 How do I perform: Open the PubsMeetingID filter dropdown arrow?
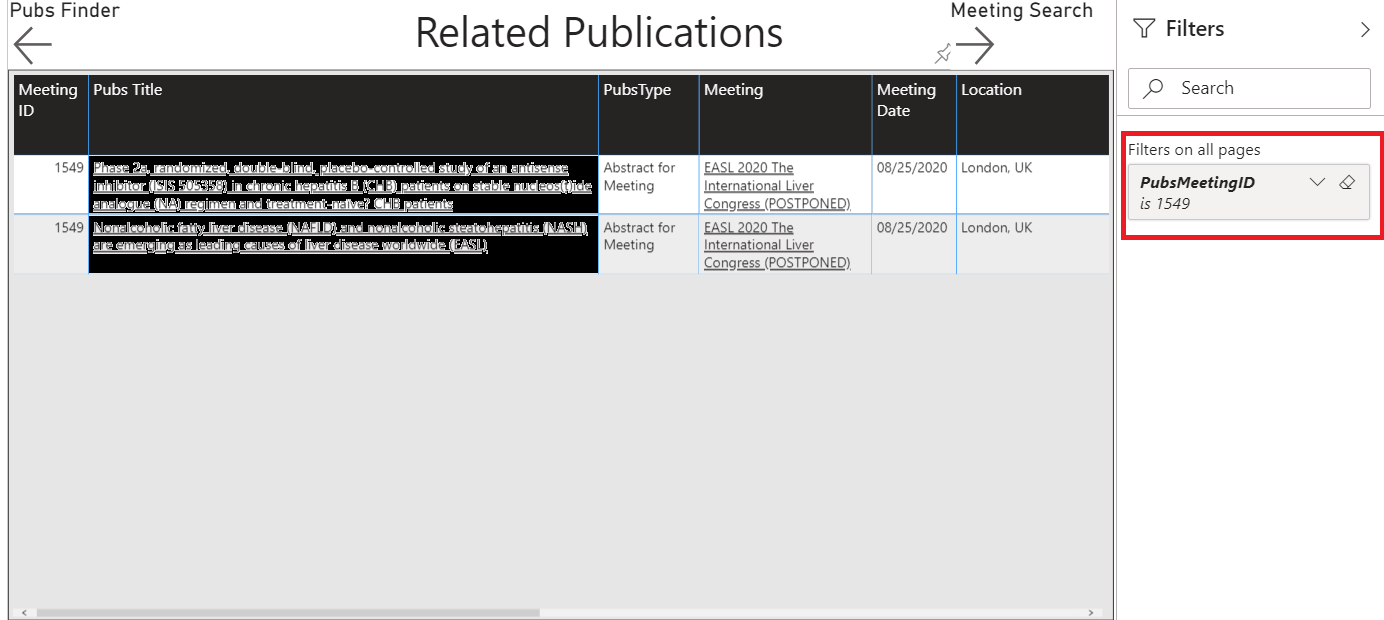tap(1319, 181)
